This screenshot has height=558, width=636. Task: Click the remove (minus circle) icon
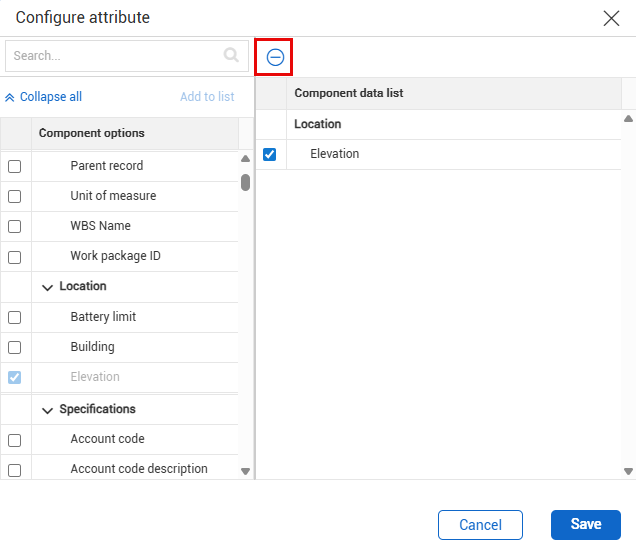(x=275, y=58)
